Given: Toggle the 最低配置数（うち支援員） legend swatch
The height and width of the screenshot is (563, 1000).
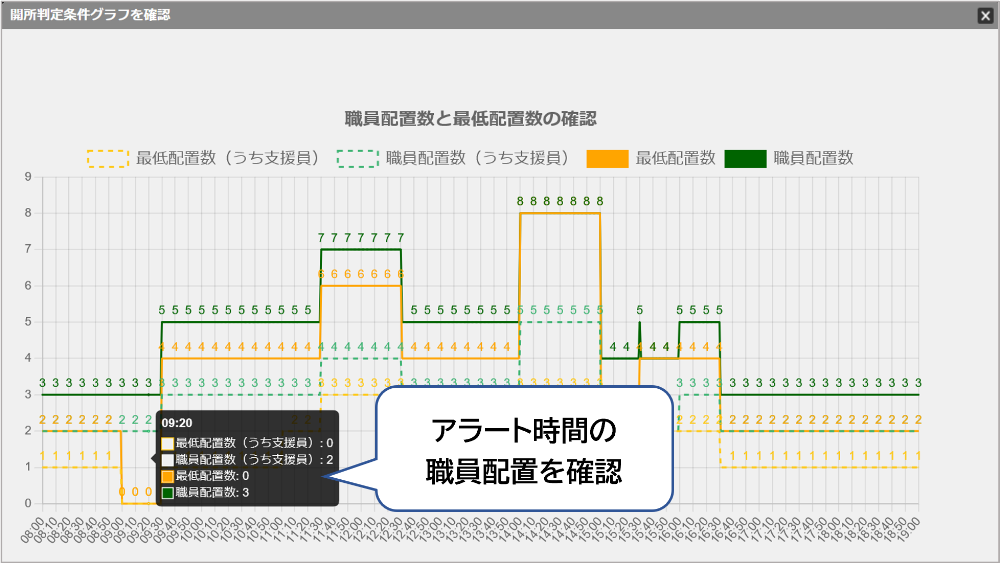Looking at the screenshot, I should 108,159.
